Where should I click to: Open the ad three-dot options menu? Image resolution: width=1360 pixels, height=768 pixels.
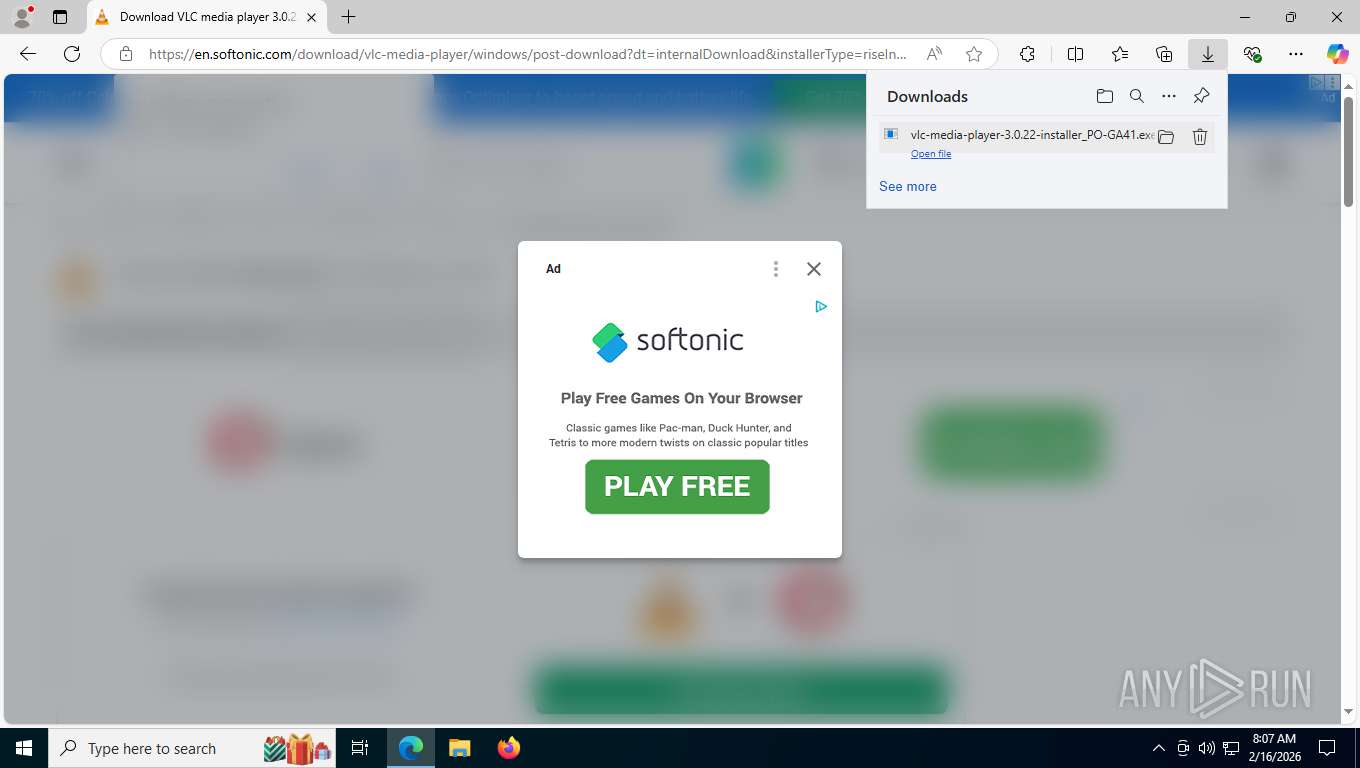pyautogui.click(x=776, y=269)
